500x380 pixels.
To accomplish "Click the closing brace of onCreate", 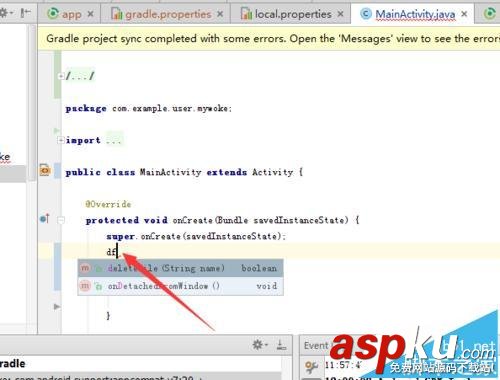I will (x=108, y=316).
